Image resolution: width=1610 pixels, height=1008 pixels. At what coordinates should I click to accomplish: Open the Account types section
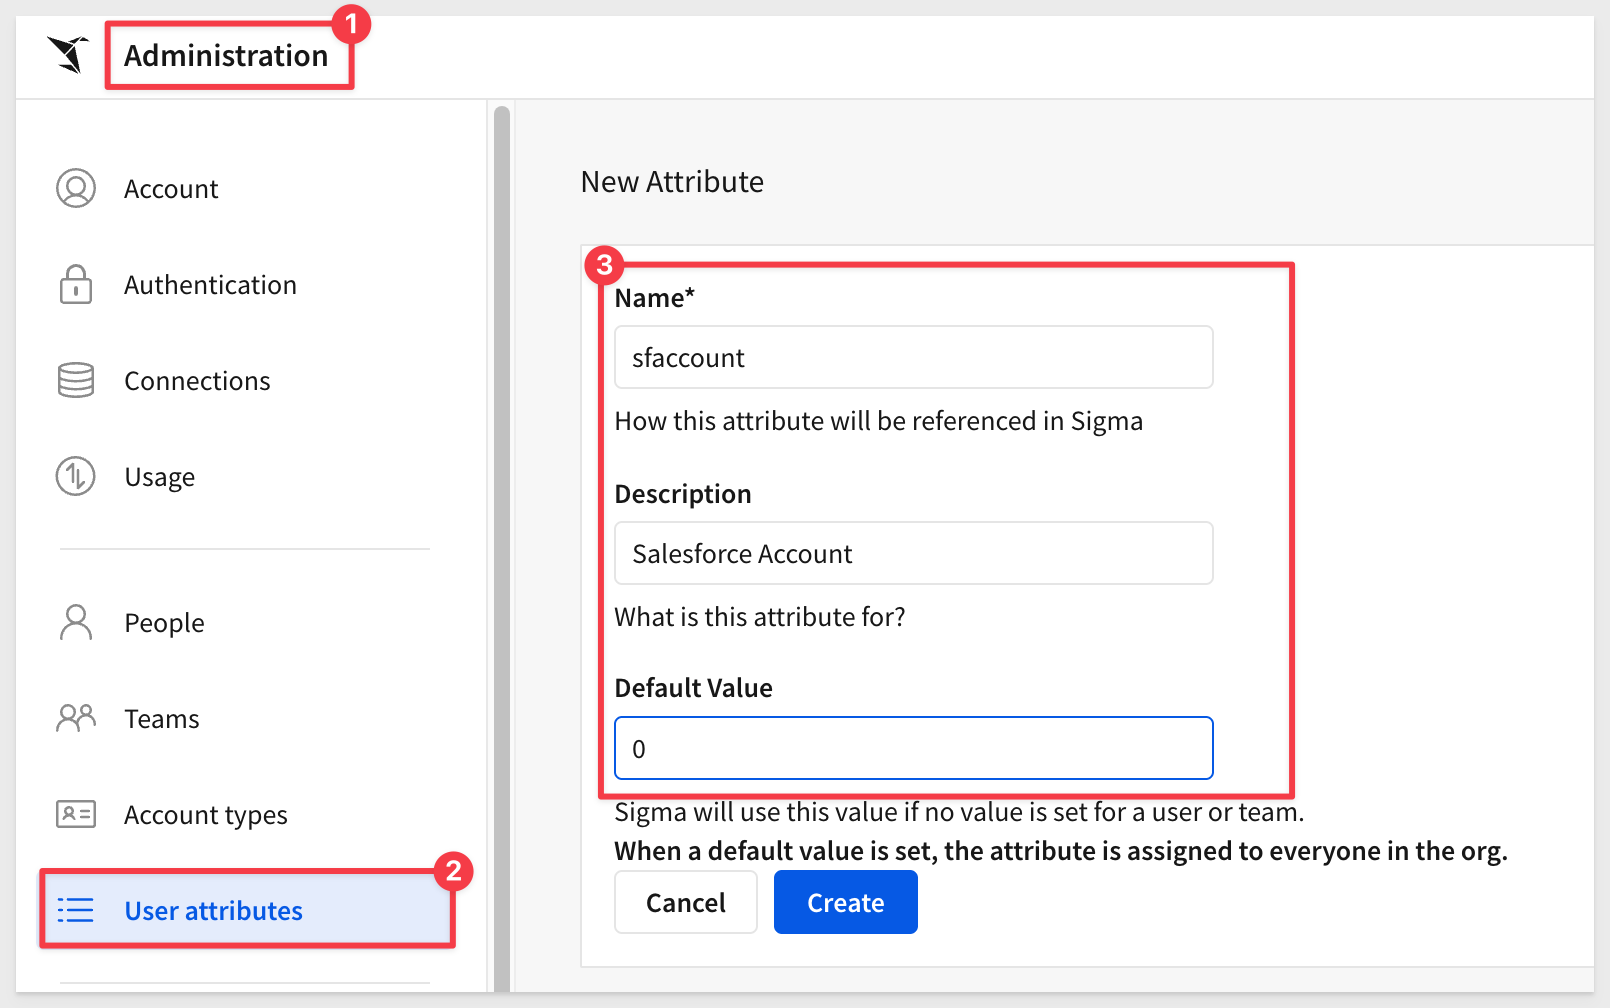205,815
